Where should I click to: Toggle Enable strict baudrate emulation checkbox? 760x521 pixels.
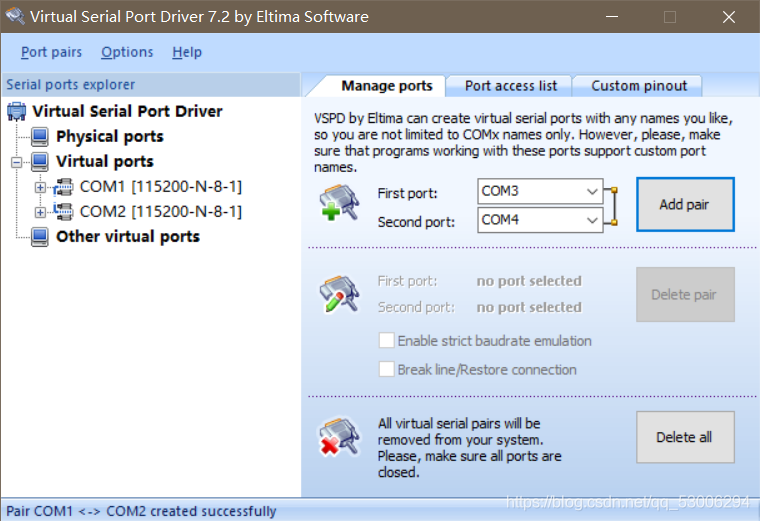(x=386, y=340)
